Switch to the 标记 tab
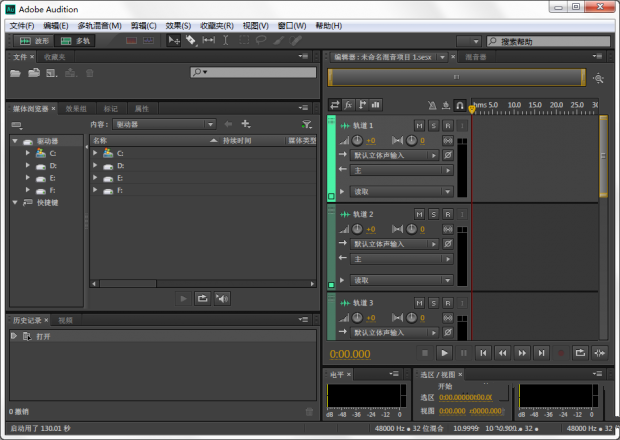The width and height of the screenshot is (620, 440). point(111,109)
